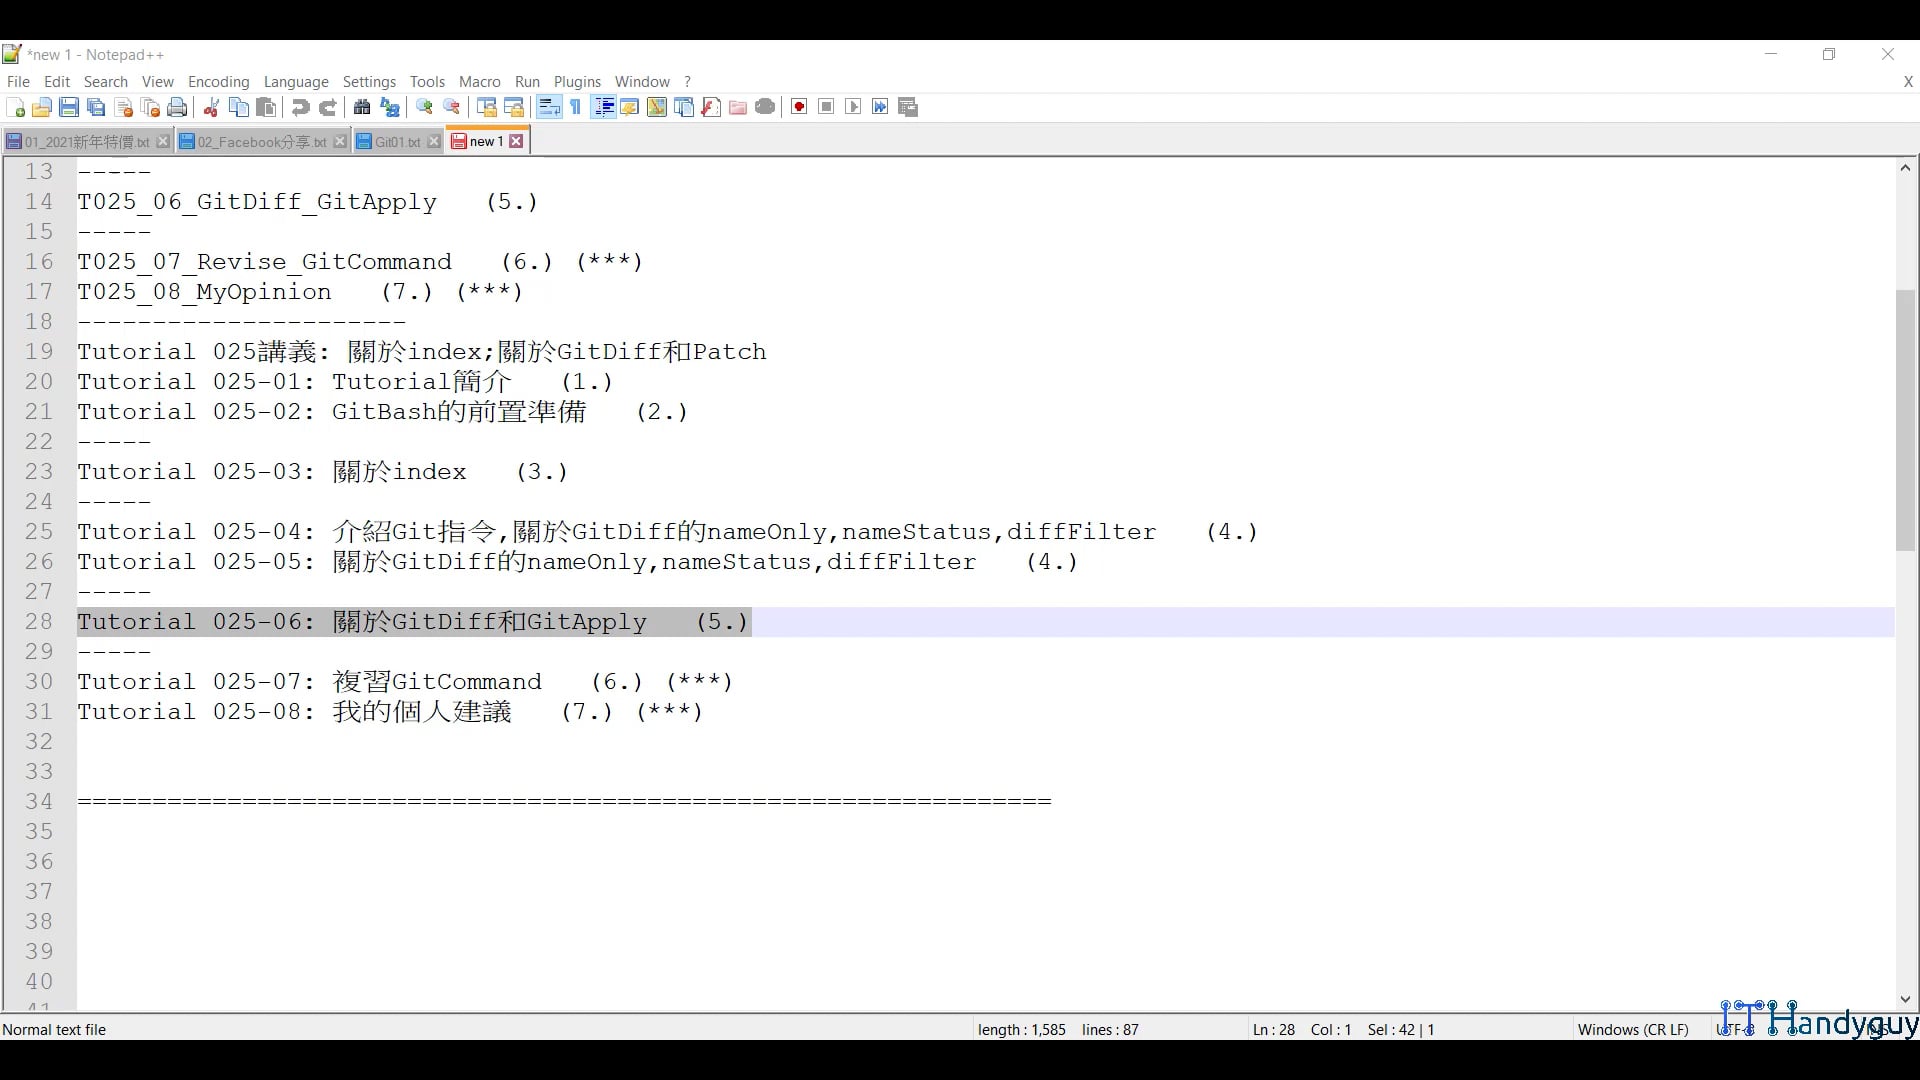Open Find with the binoculars icon
Screen dimensions: 1920x1080
pyautogui.click(x=362, y=108)
